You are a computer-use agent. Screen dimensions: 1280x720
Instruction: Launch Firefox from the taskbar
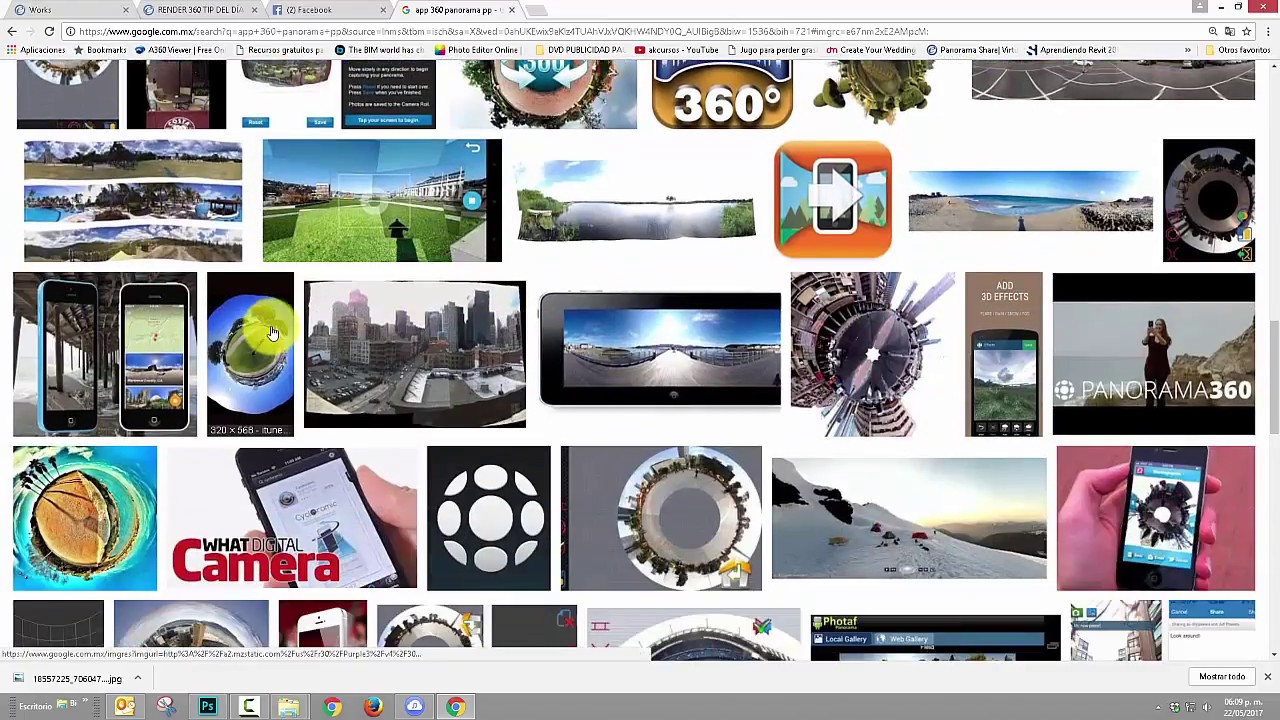coord(373,707)
